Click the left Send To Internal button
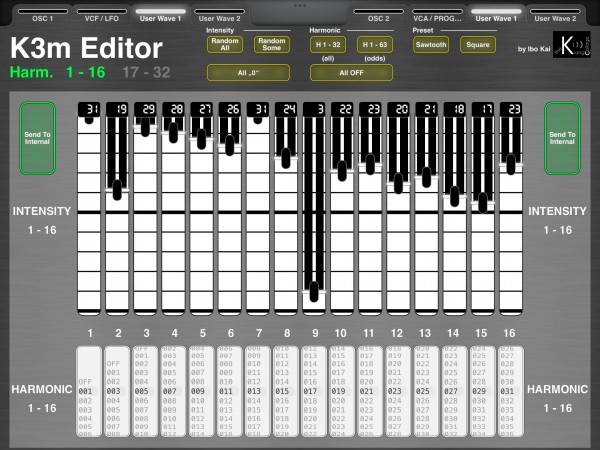The image size is (600, 450). (x=38, y=138)
